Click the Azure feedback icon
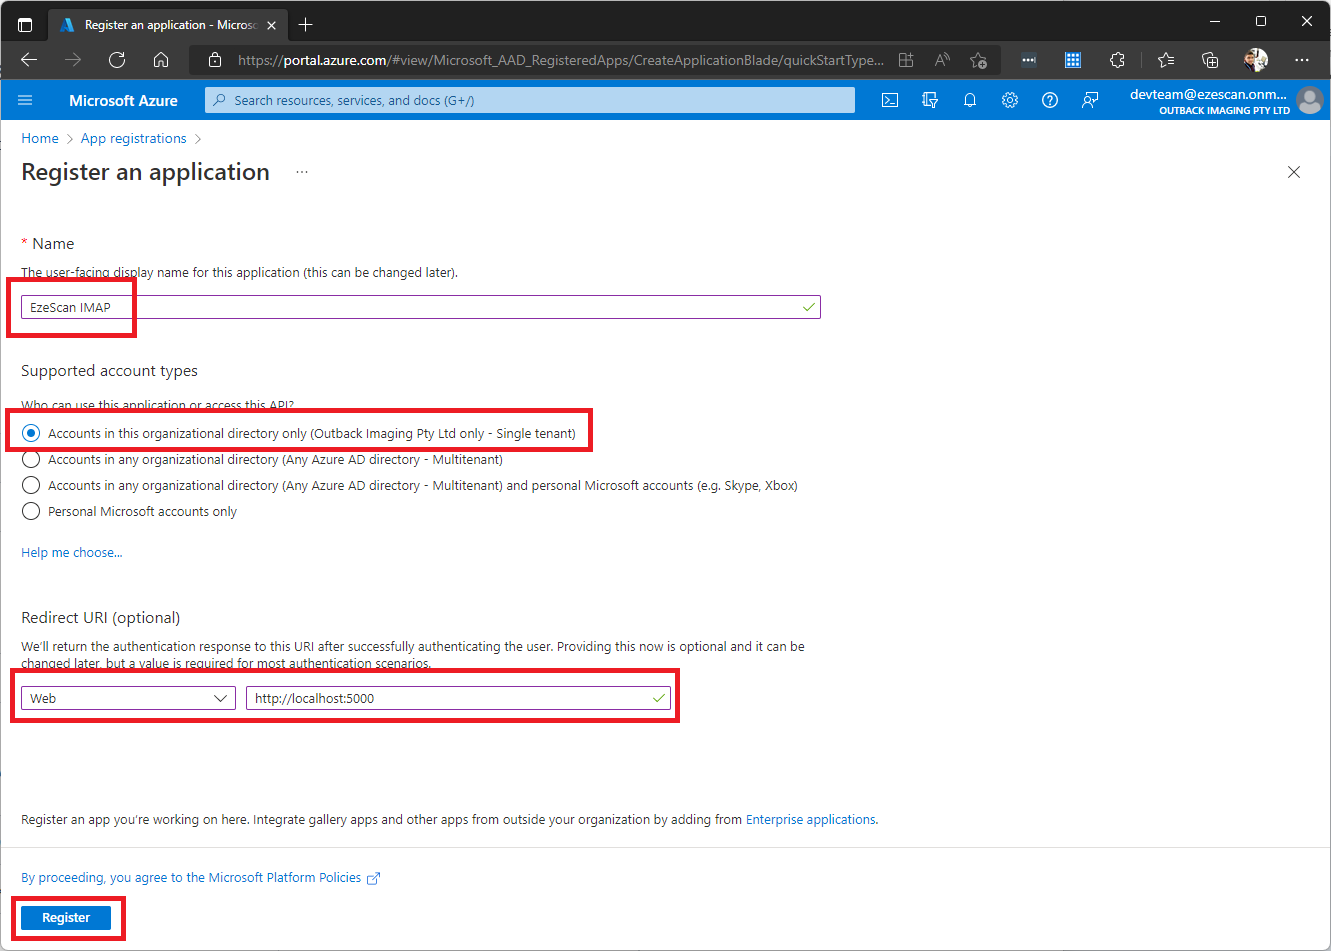Viewport: 1331px width, 951px height. pos(1090,100)
